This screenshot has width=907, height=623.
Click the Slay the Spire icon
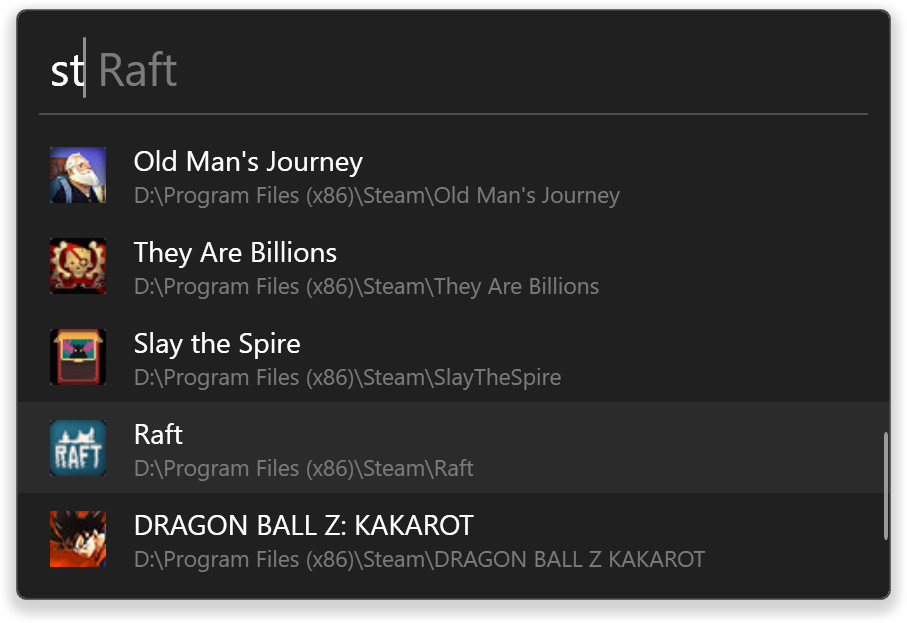[x=78, y=357]
